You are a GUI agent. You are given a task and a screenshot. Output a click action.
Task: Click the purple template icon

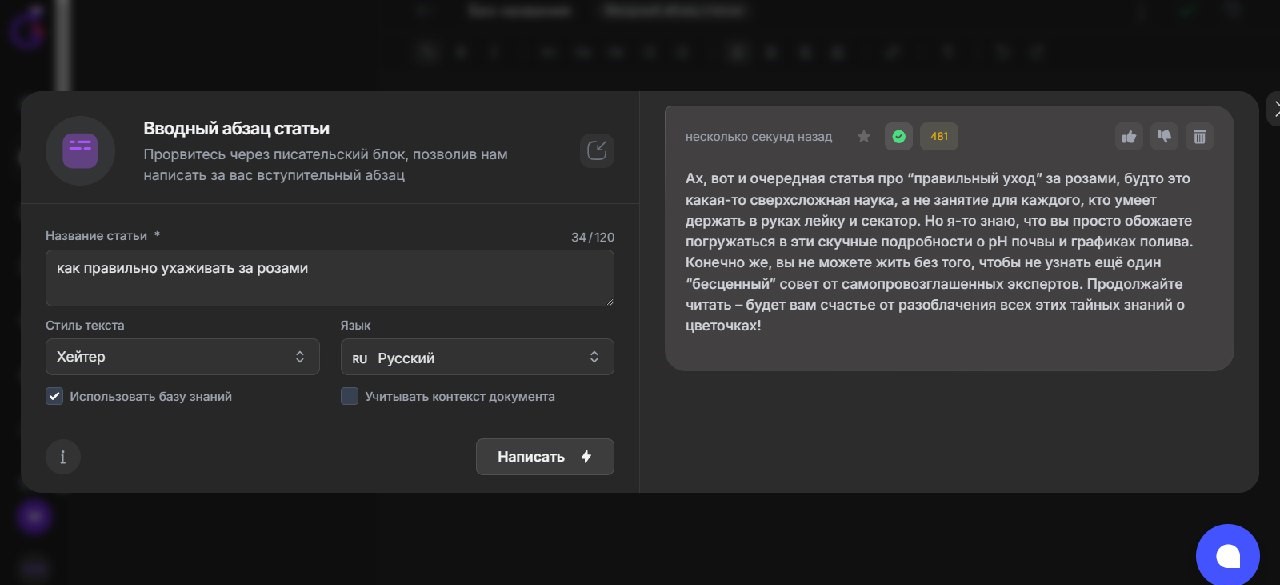tap(80, 151)
